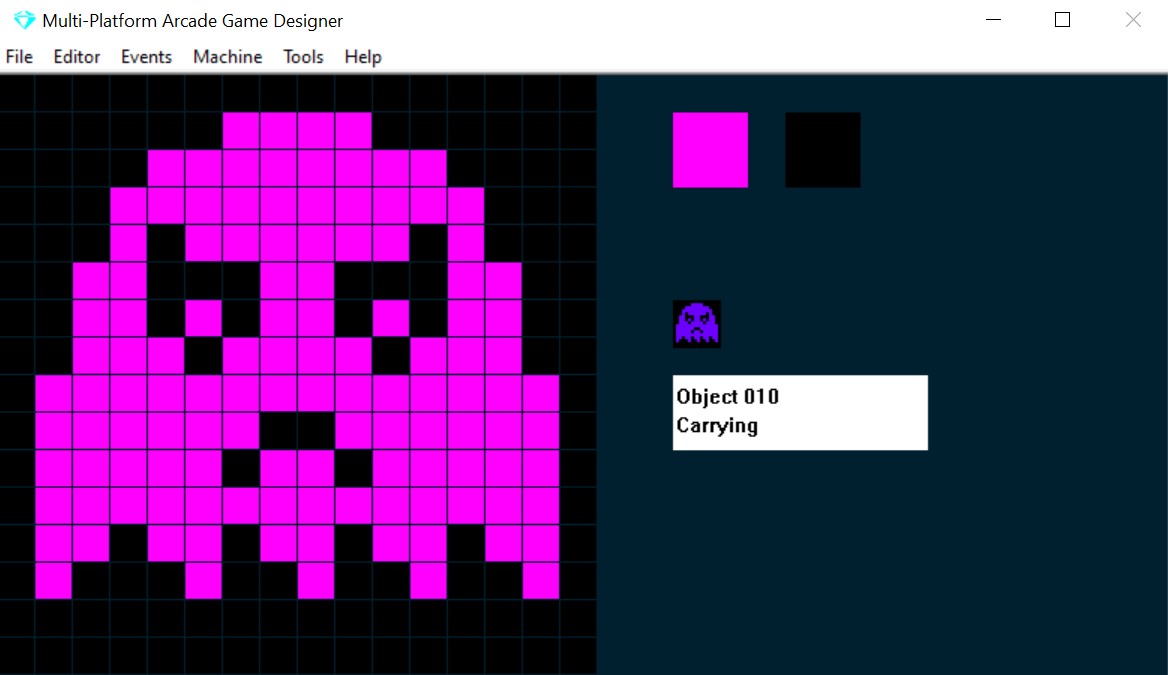The image size is (1168, 675).
Task: Click the ghost's left eye pupil pixel
Action: click(x=203, y=318)
